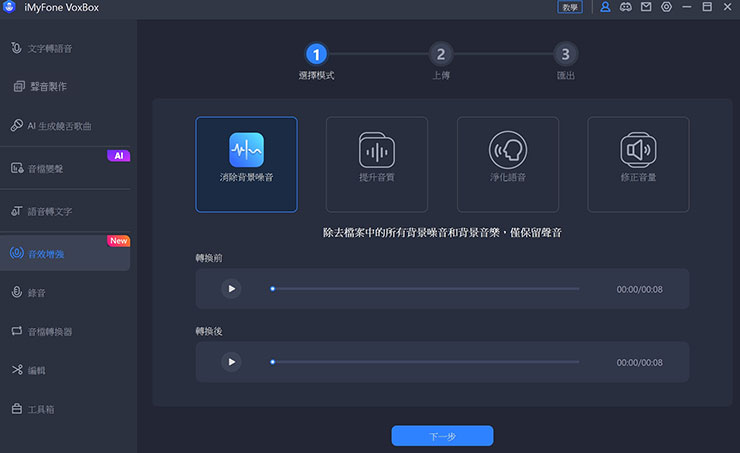Click the description text about background noise
This screenshot has width=740, height=453.
[442, 233]
